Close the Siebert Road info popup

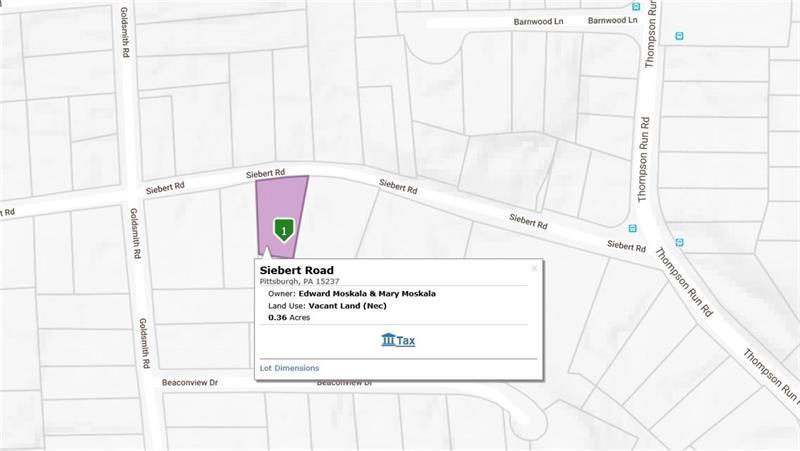click(x=534, y=268)
